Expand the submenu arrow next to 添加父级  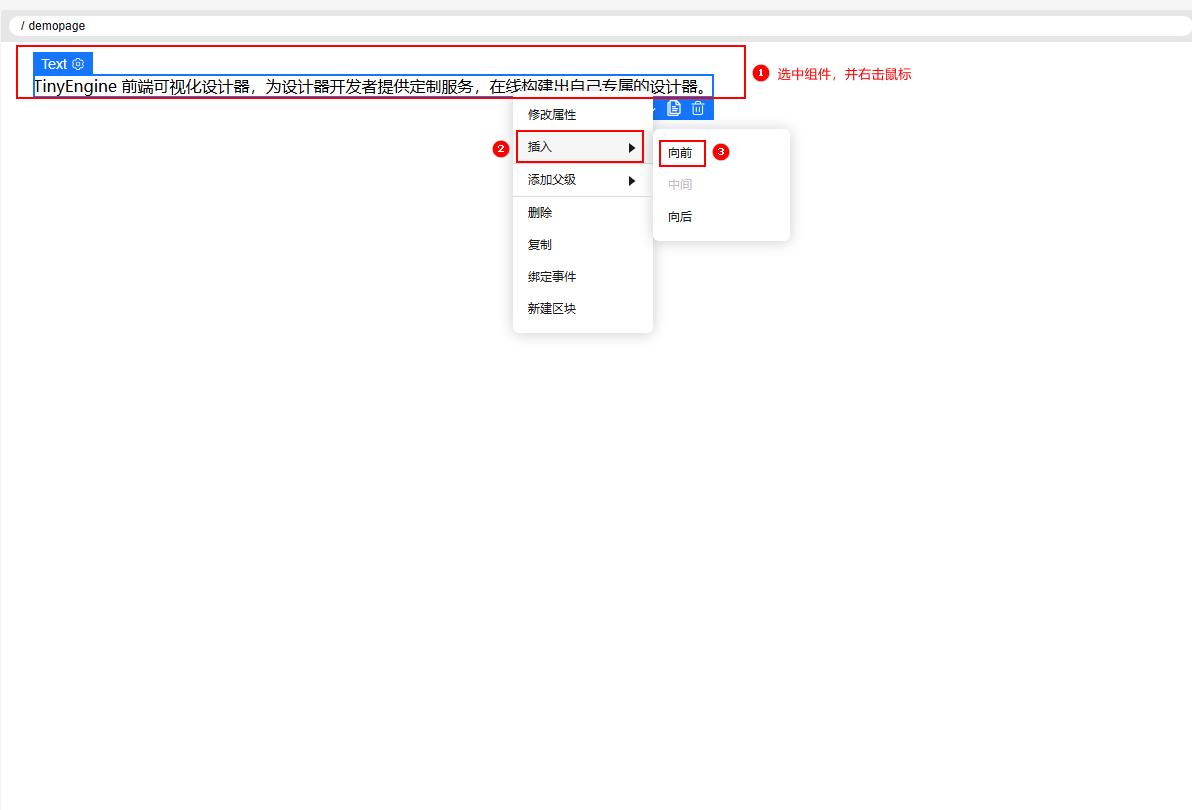(x=632, y=181)
